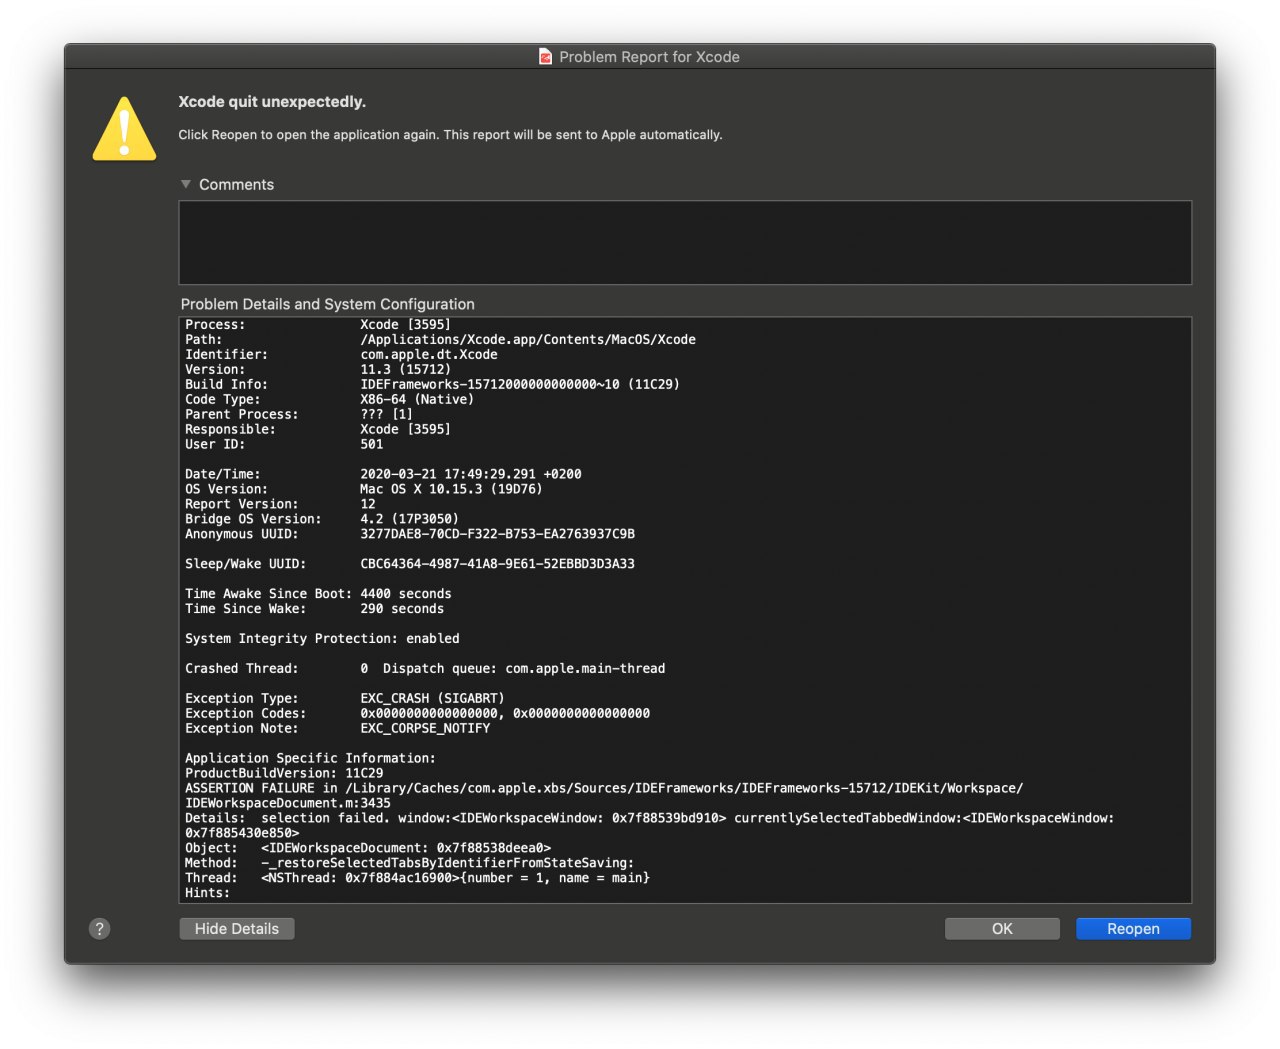Collapse the Comments disclosure triangle

click(186, 184)
